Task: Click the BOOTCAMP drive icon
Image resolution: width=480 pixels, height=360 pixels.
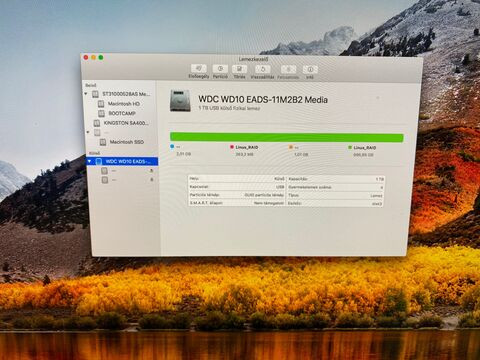Action: point(101,114)
